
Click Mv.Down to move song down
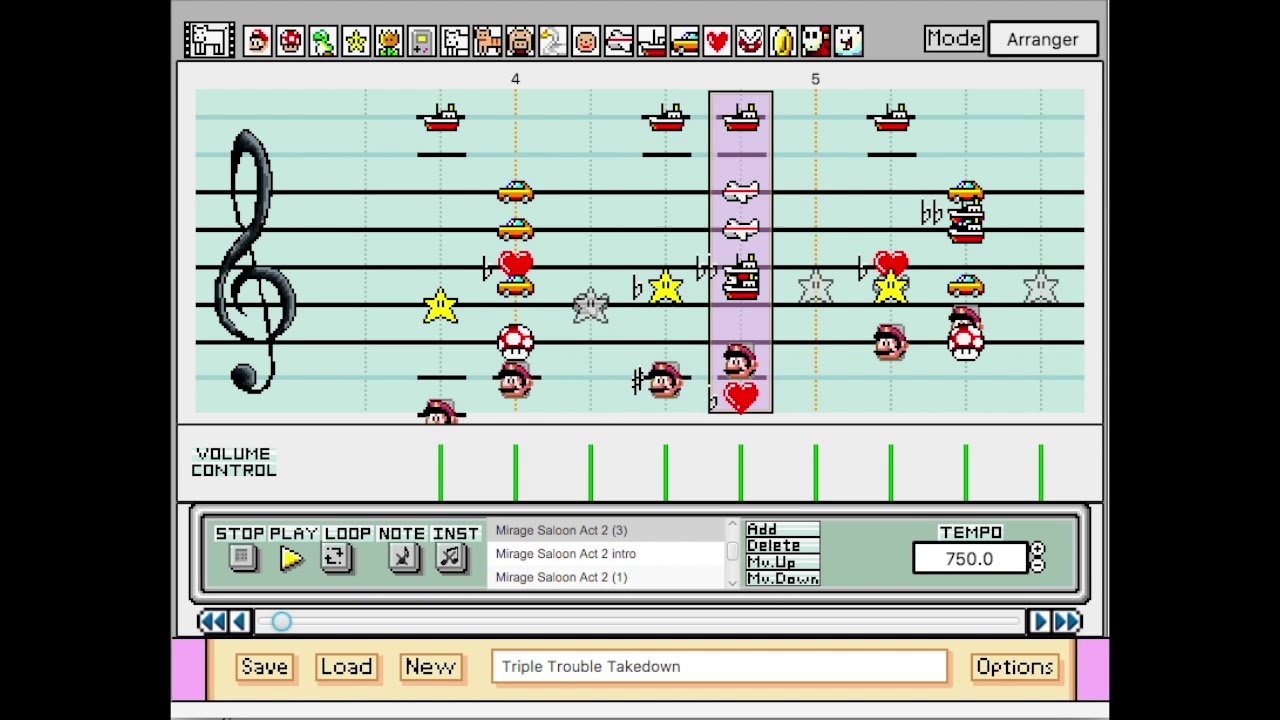tap(782, 579)
